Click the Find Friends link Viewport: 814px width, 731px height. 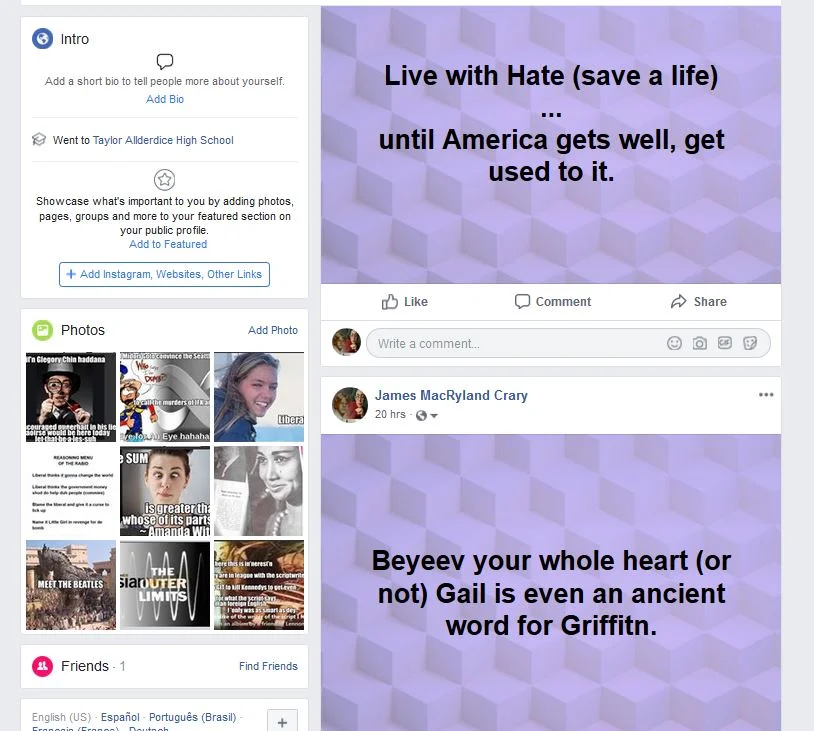(268, 666)
